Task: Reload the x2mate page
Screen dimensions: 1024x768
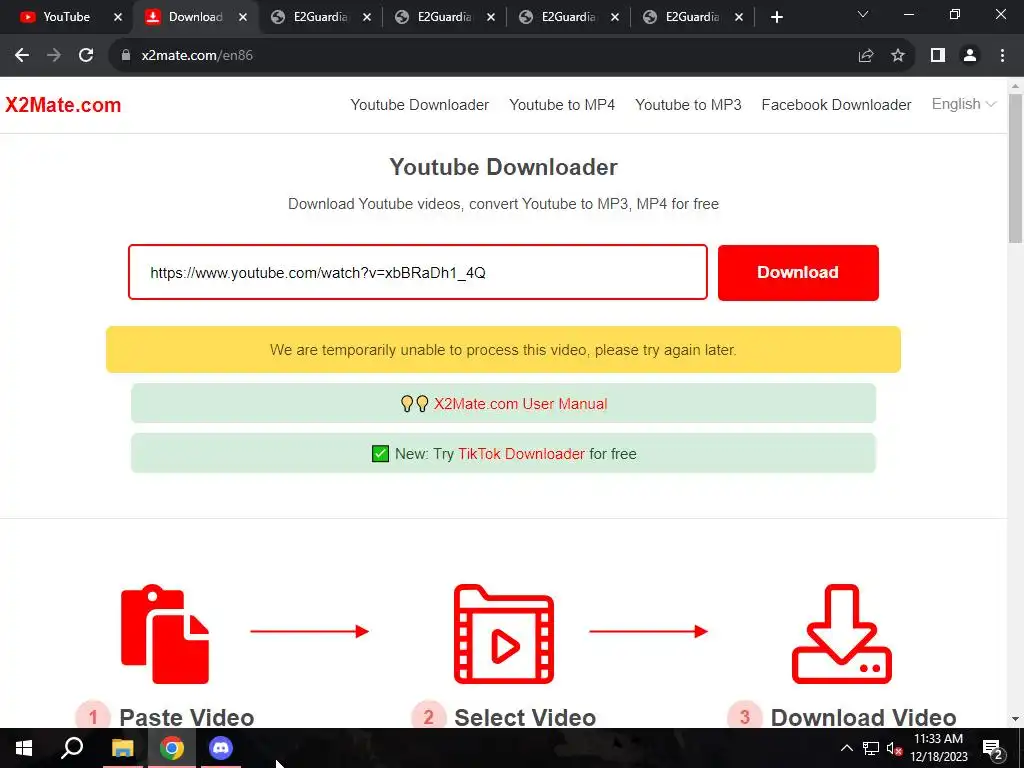Action: click(x=86, y=56)
